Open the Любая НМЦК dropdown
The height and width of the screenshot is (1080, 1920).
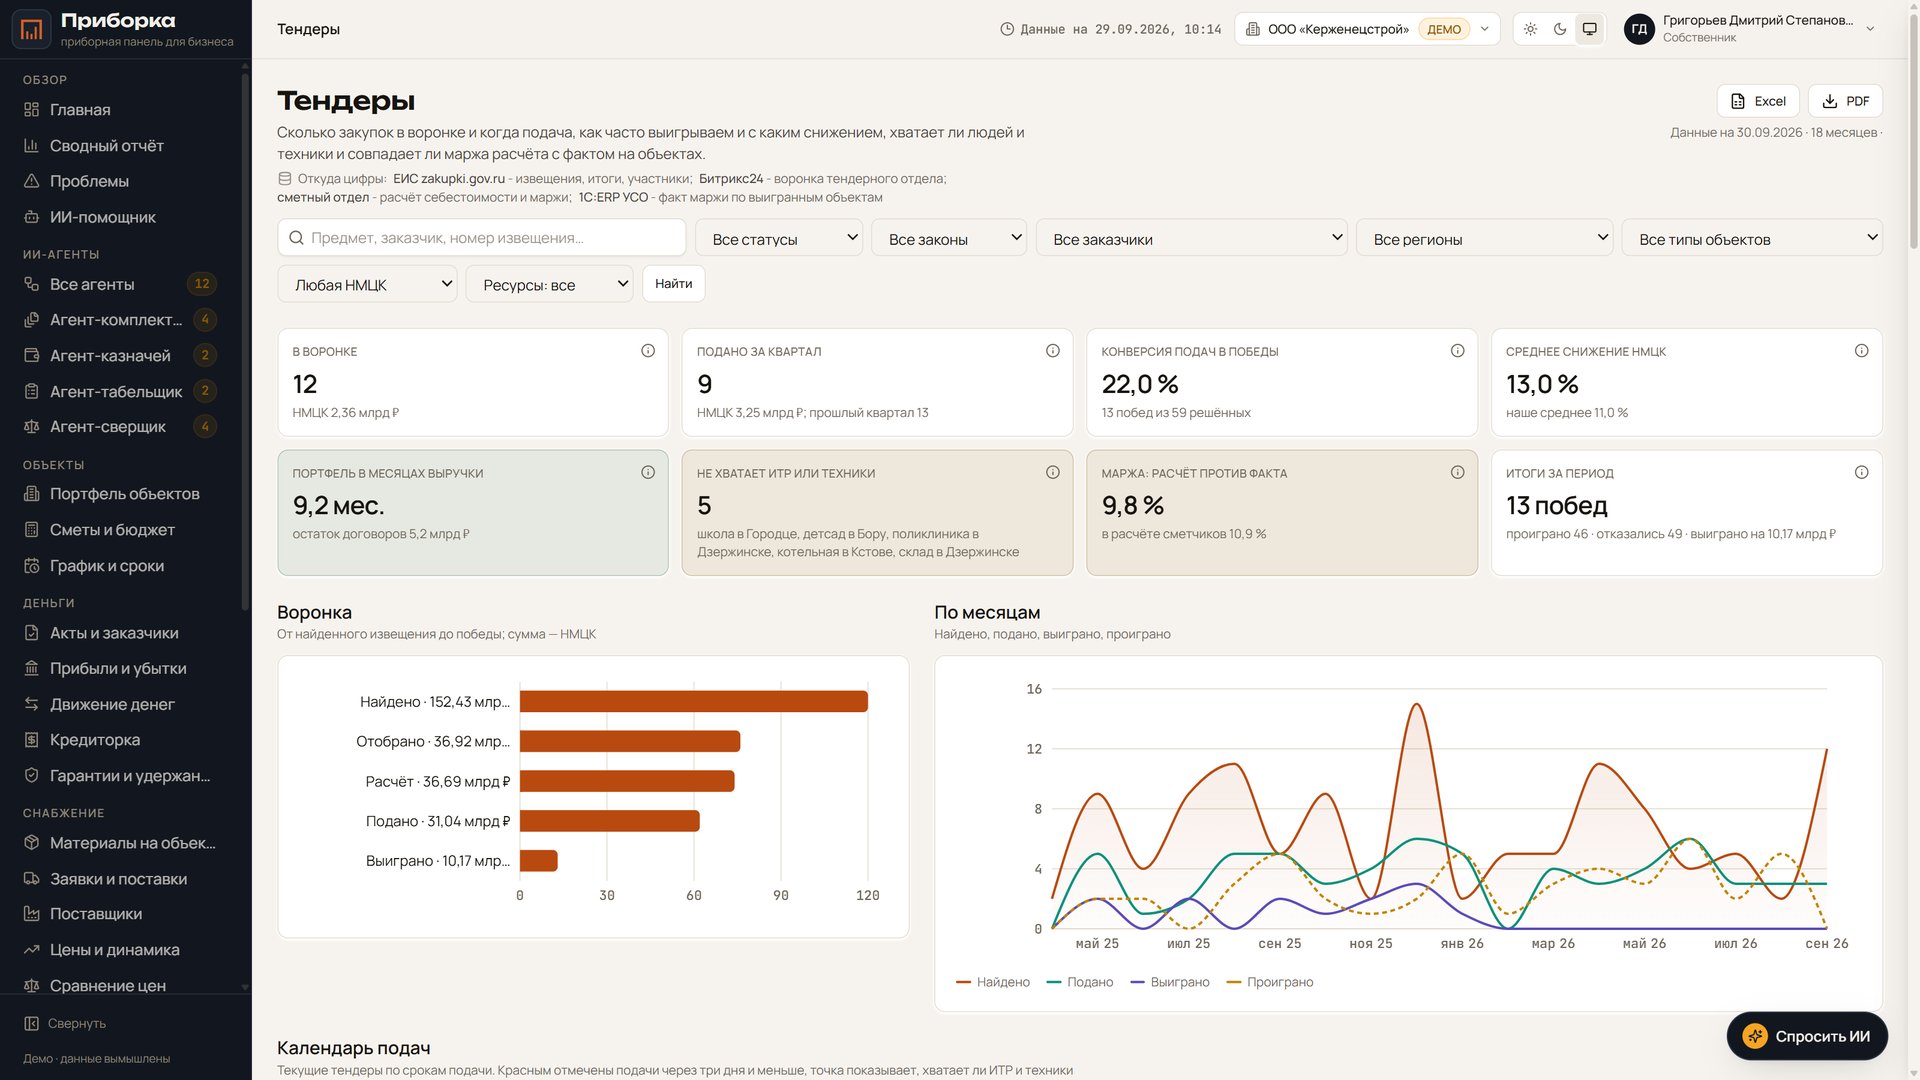[367, 284]
